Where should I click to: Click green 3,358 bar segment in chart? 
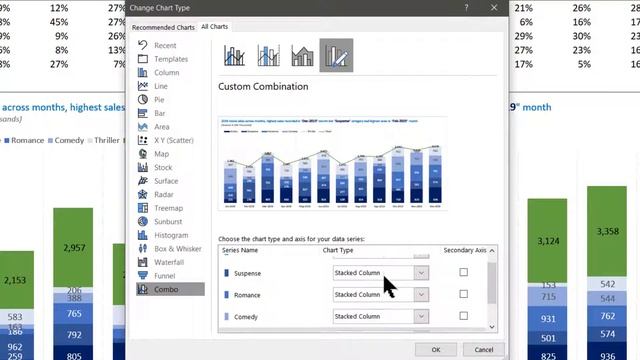tap(607, 231)
